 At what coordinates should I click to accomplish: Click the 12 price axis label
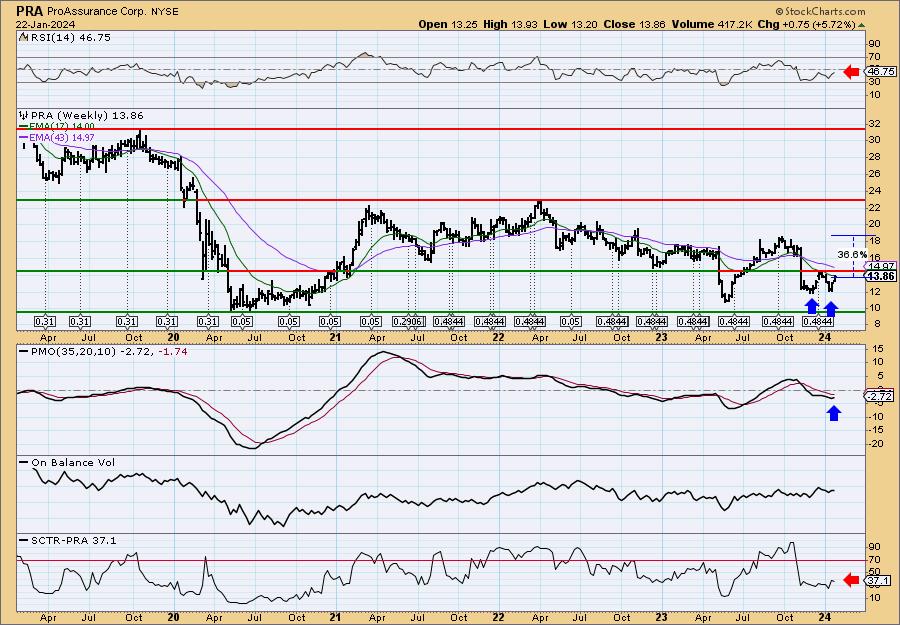point(875,292)
